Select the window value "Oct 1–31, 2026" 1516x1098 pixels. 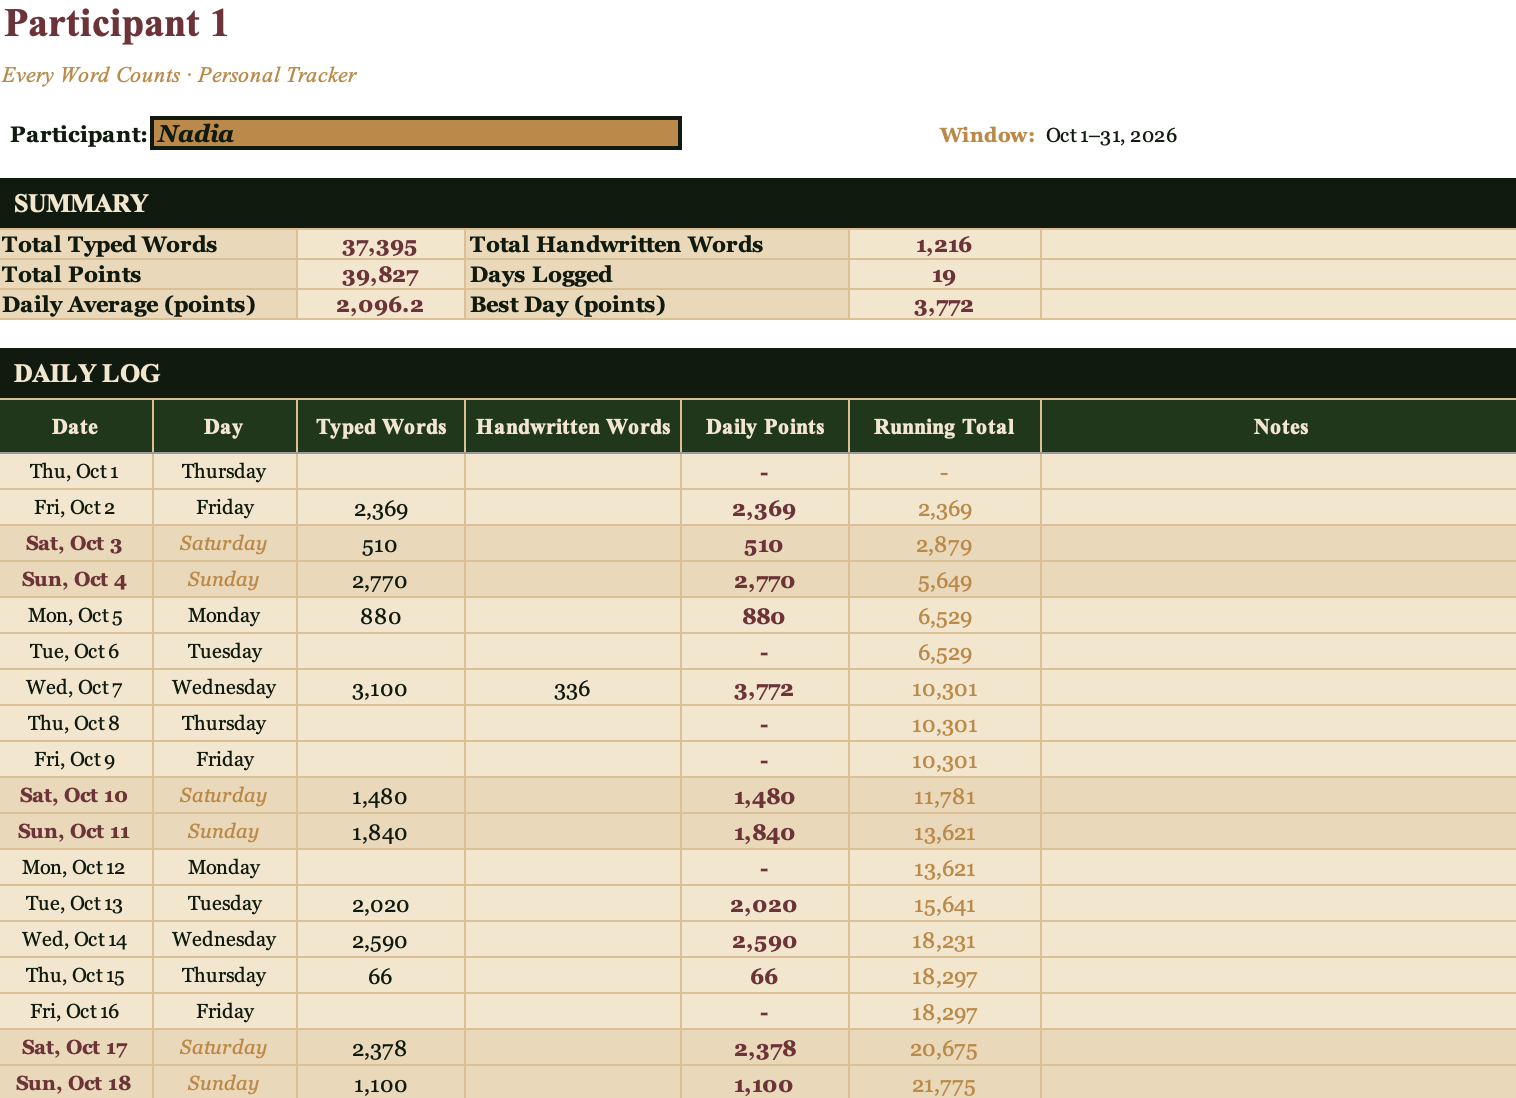tap(1111, 136)
